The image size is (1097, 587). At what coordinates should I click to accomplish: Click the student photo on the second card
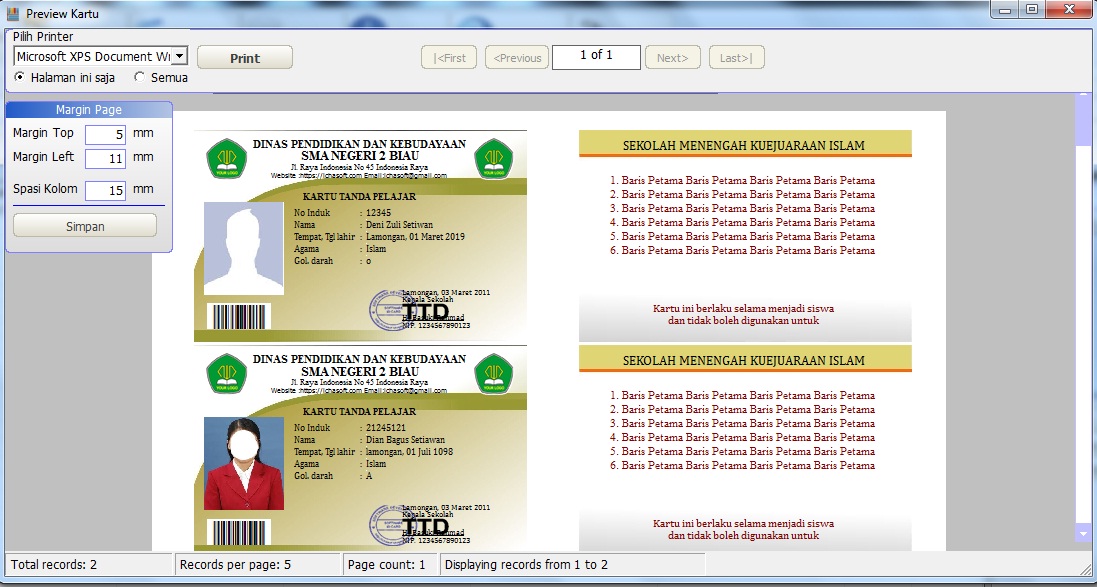coord(243,463)
